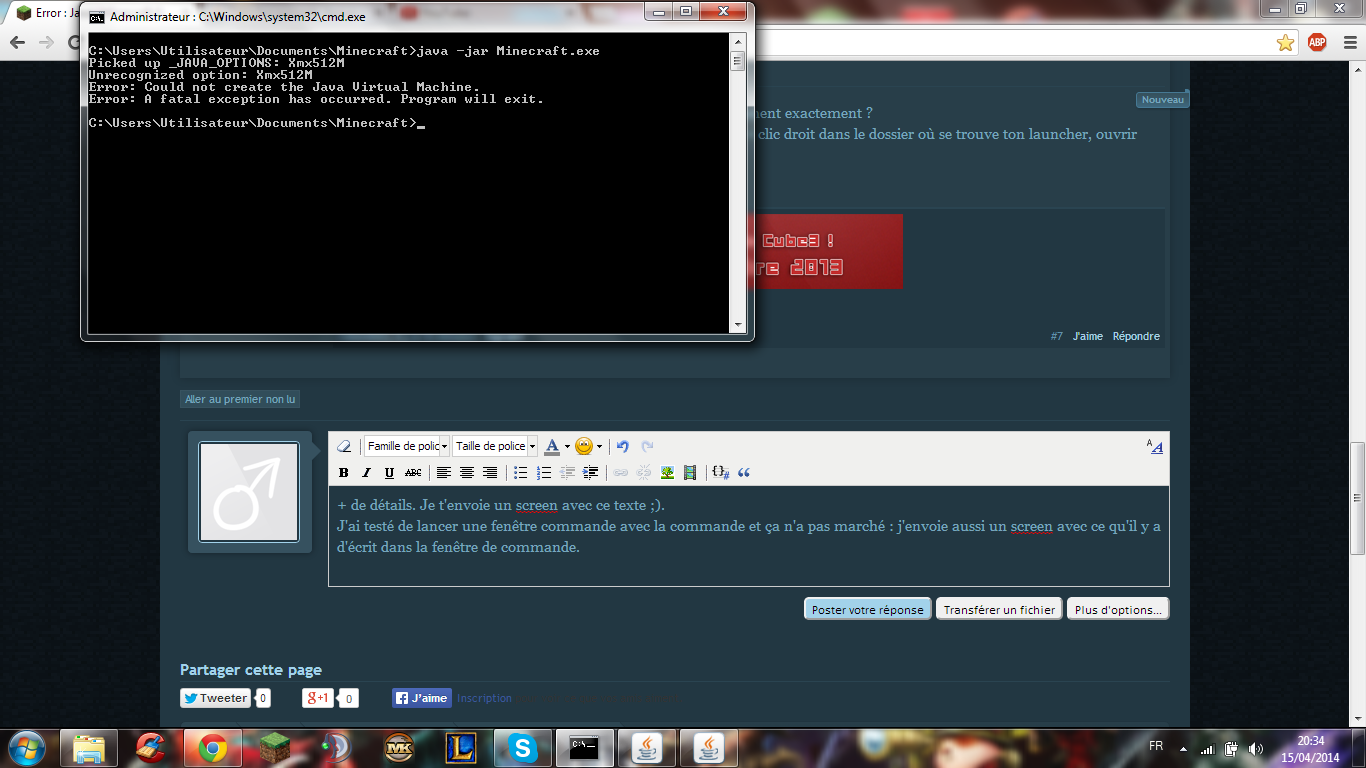
Task: Click Transférer un fichier button
Action: click(999, 609)
